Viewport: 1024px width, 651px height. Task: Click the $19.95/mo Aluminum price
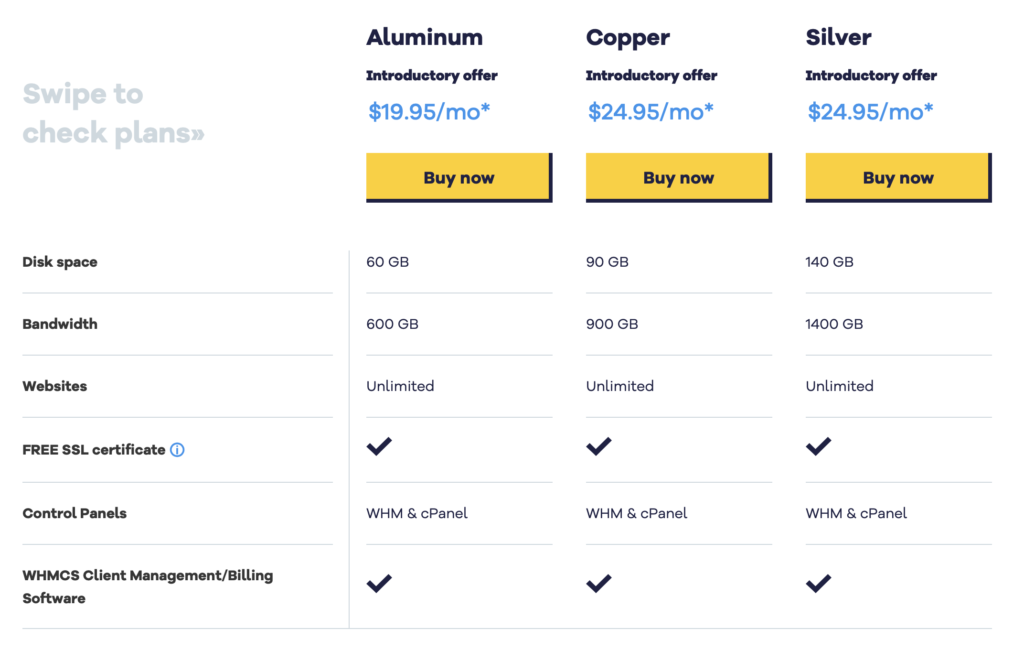[x=428, y=112]
